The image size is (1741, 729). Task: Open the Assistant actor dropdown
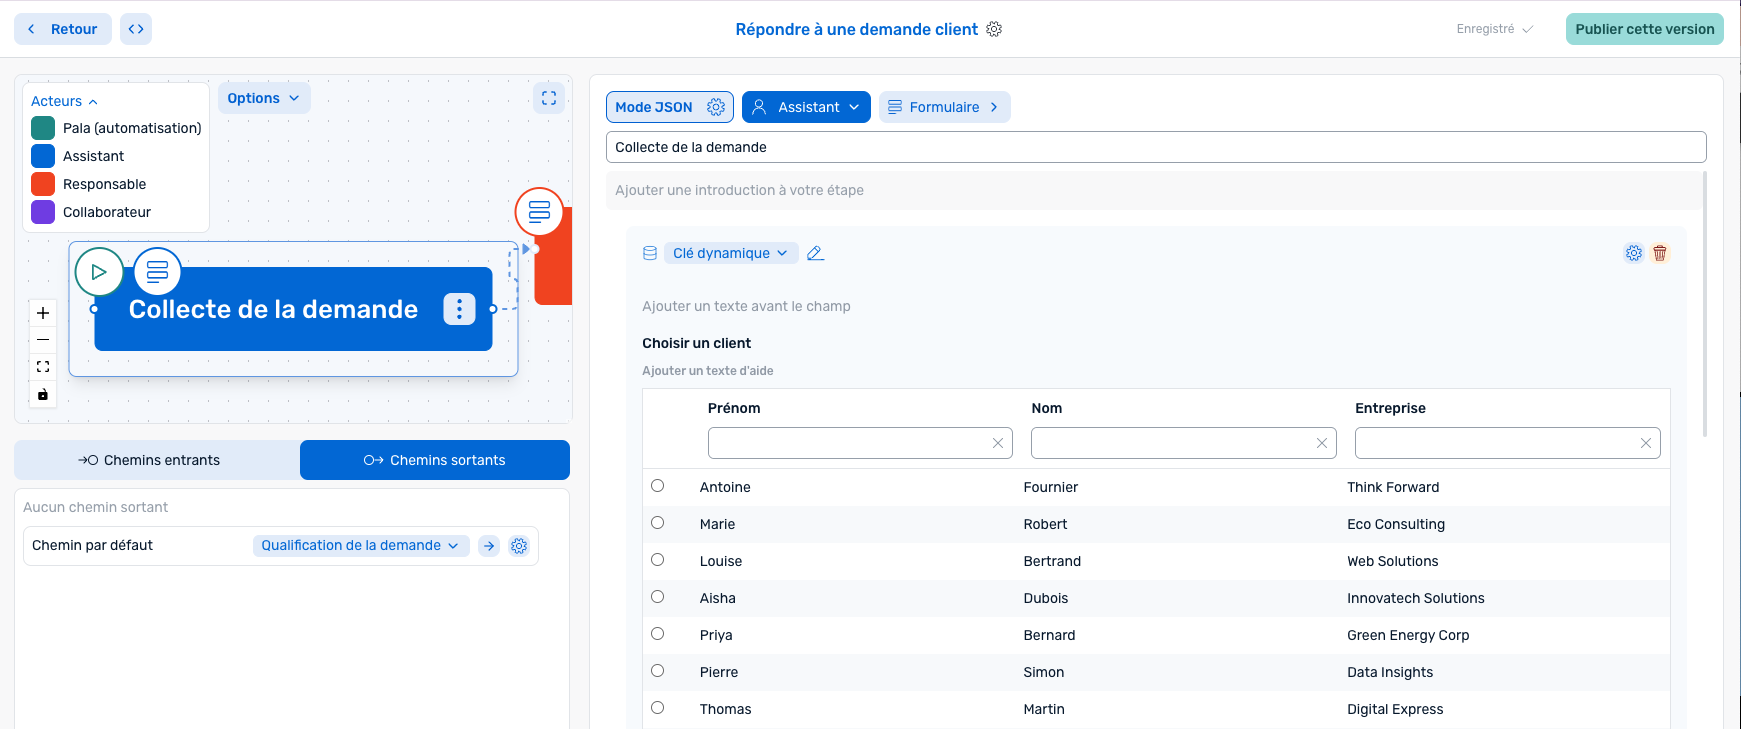point(806,107)
